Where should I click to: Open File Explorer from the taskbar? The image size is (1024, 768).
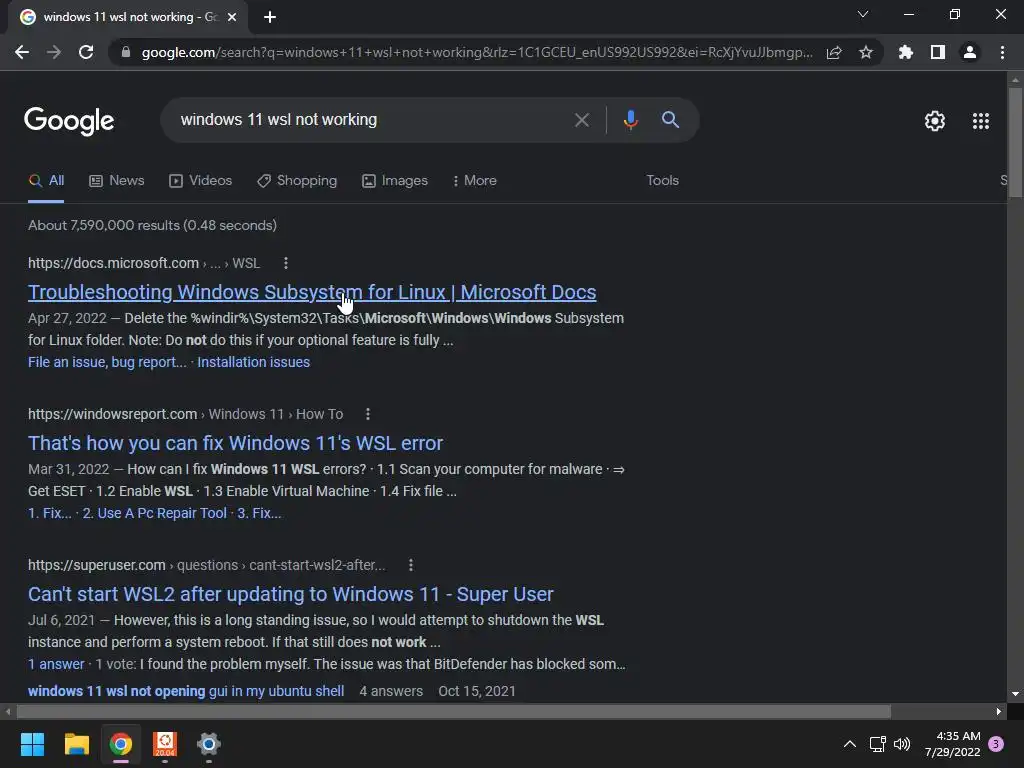click(76, 744)
